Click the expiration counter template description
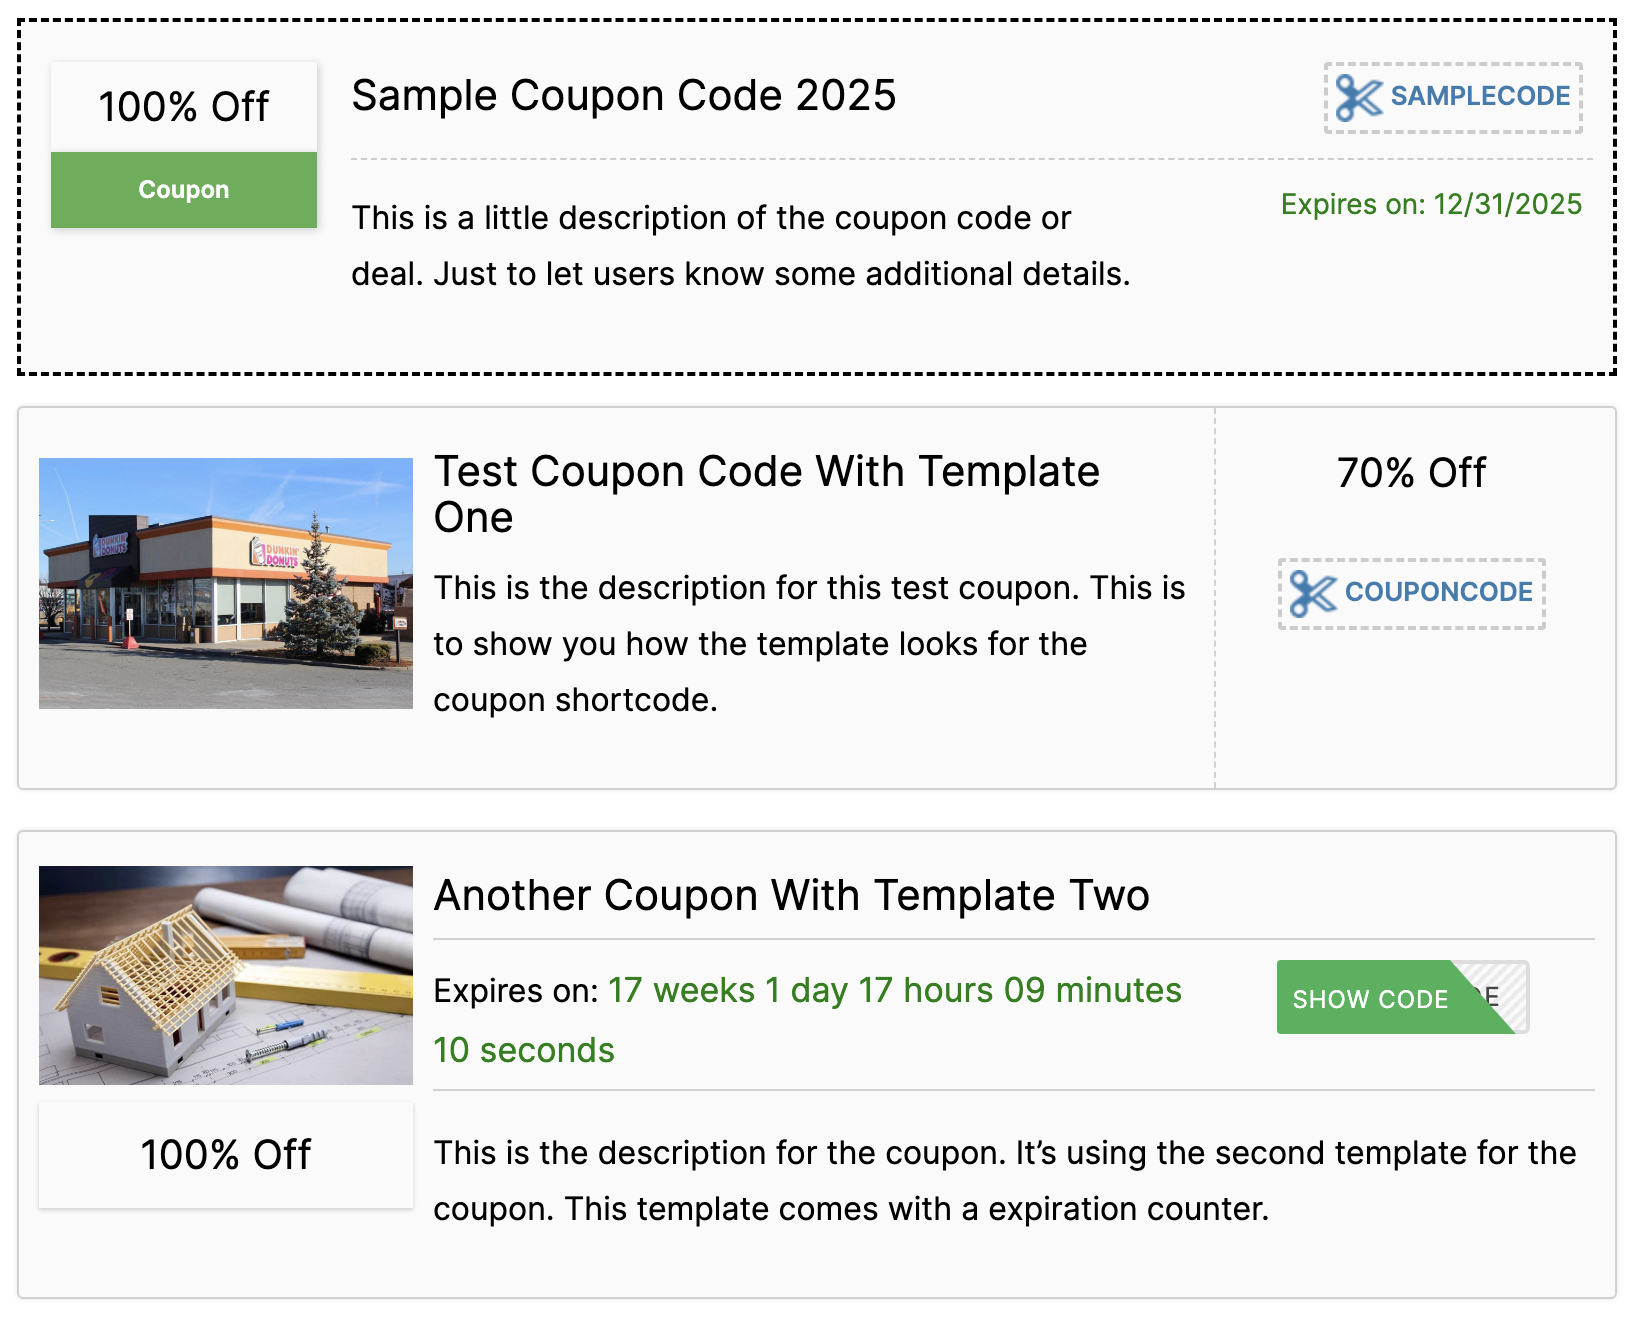1636x1318 pixels. (x=1004, y=1181)
